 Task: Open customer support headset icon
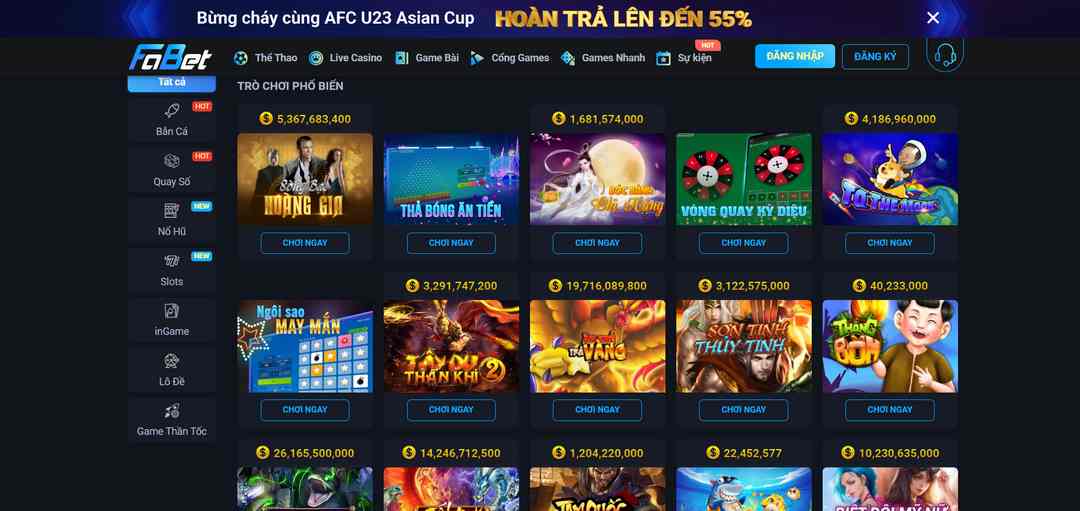point(945,54)
